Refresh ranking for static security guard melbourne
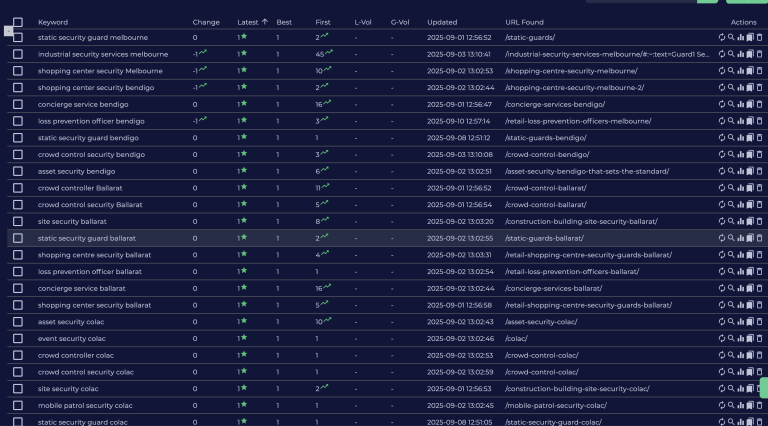The width and height of the screenshot is (768, 426). click(722, 37)
